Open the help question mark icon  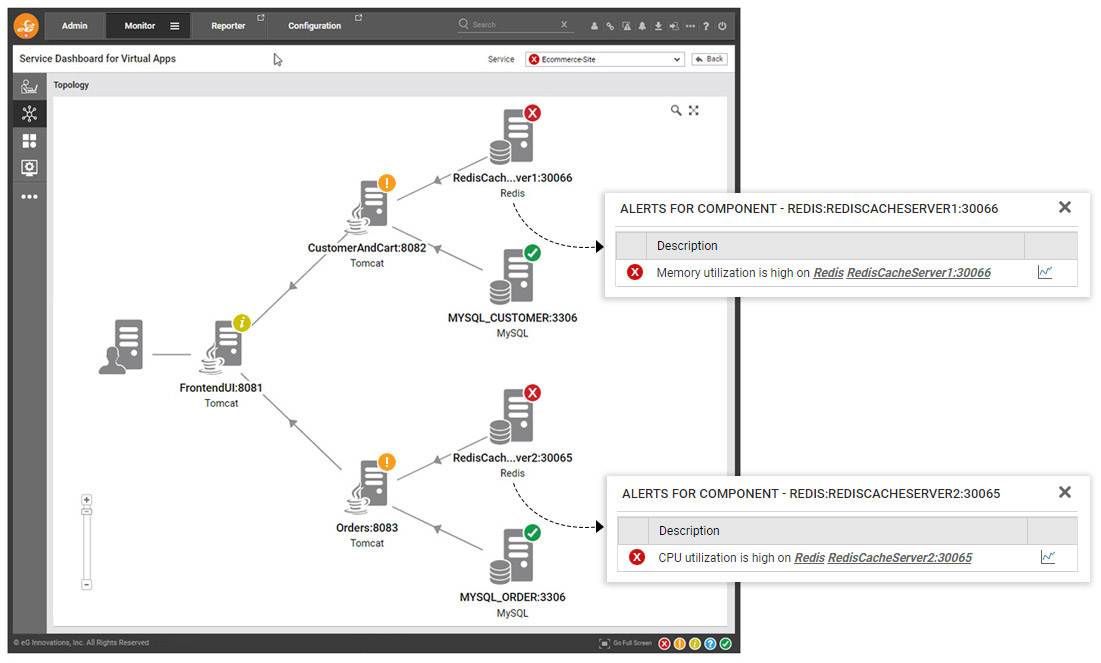point(706,26)
